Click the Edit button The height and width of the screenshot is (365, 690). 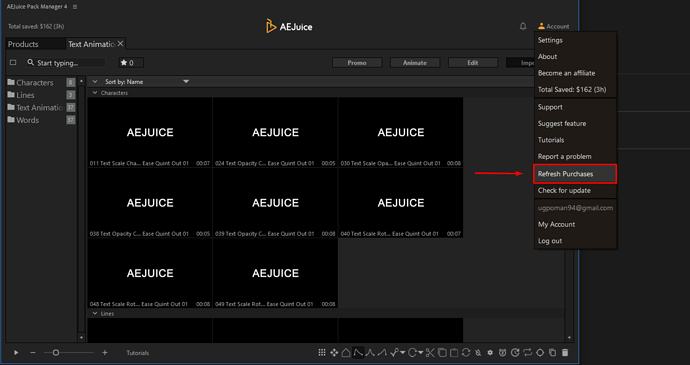click(473, 63)
